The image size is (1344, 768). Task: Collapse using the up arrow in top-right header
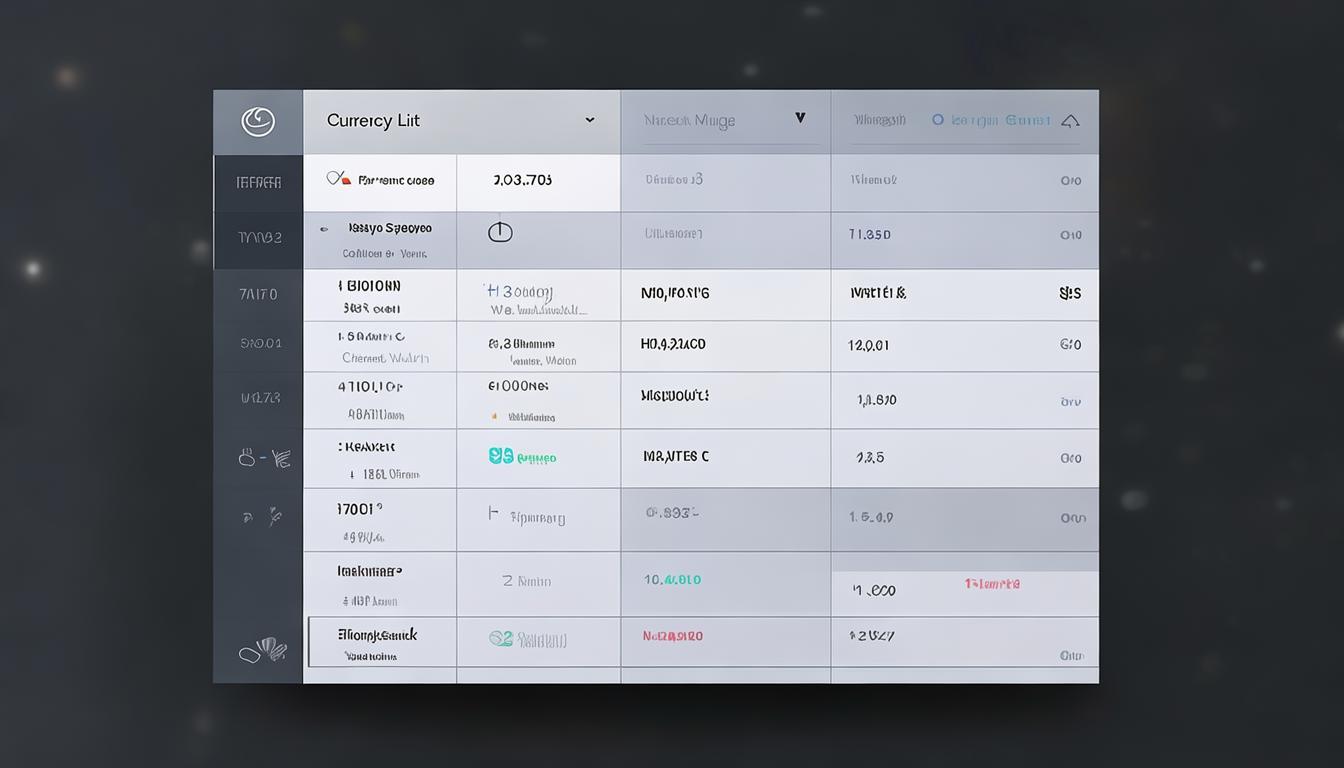pos(1070,121)
